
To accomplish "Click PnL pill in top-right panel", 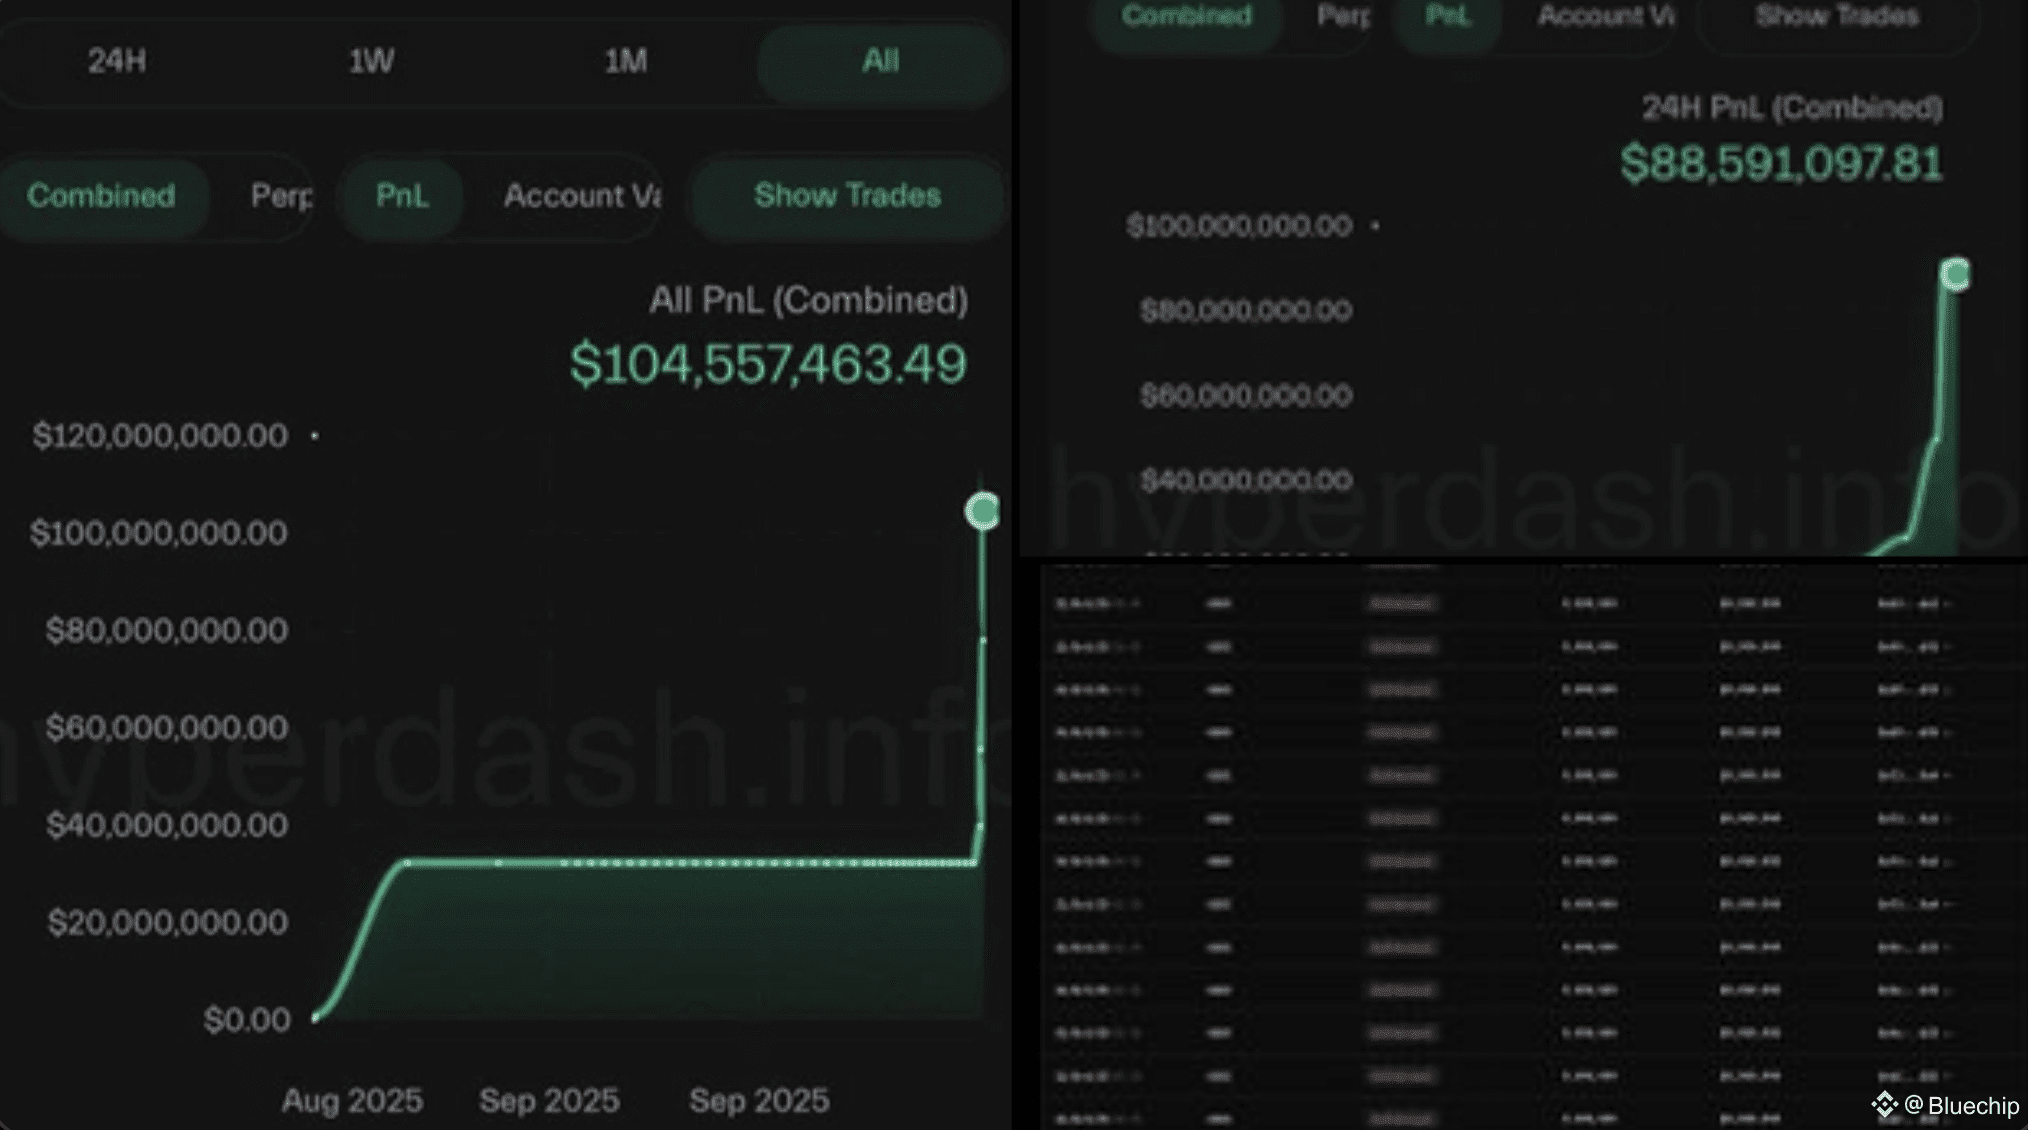I will coord(1447,16).
